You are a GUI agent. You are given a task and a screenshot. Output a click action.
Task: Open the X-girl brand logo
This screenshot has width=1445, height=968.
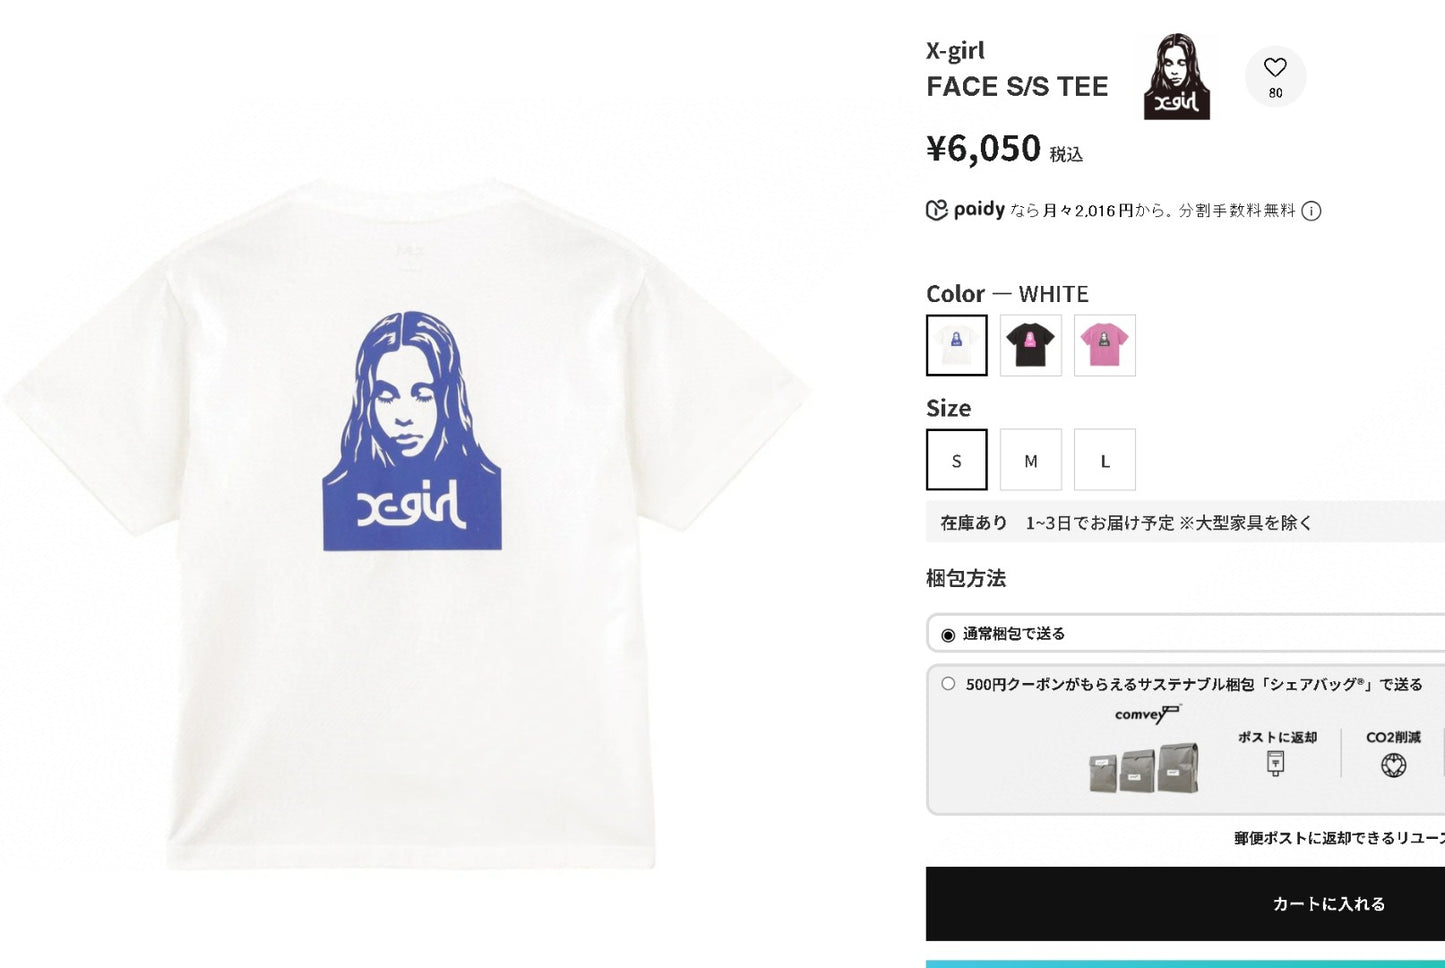pos(1177,77)
